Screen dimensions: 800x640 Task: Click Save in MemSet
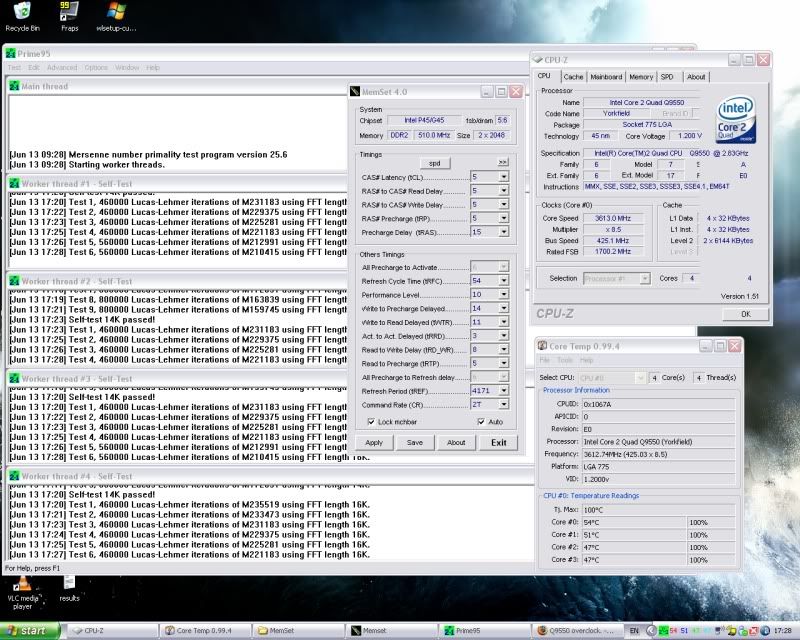pos(415,442)
